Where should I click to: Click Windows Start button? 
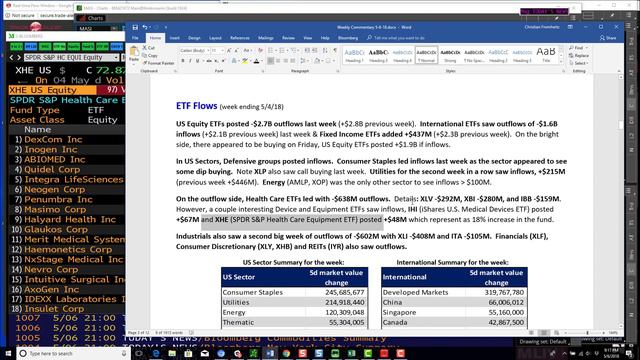tap(8, 353)
